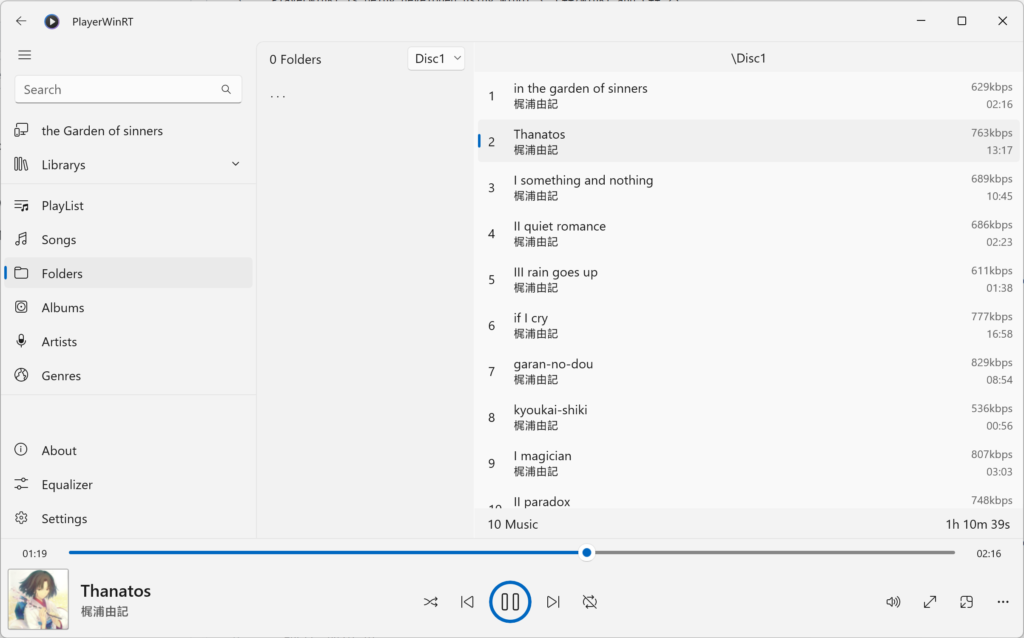Viewport: 1024px width, 638px height.
Task: Click elapsed time 01:19
Action: (x=35, y=554)
